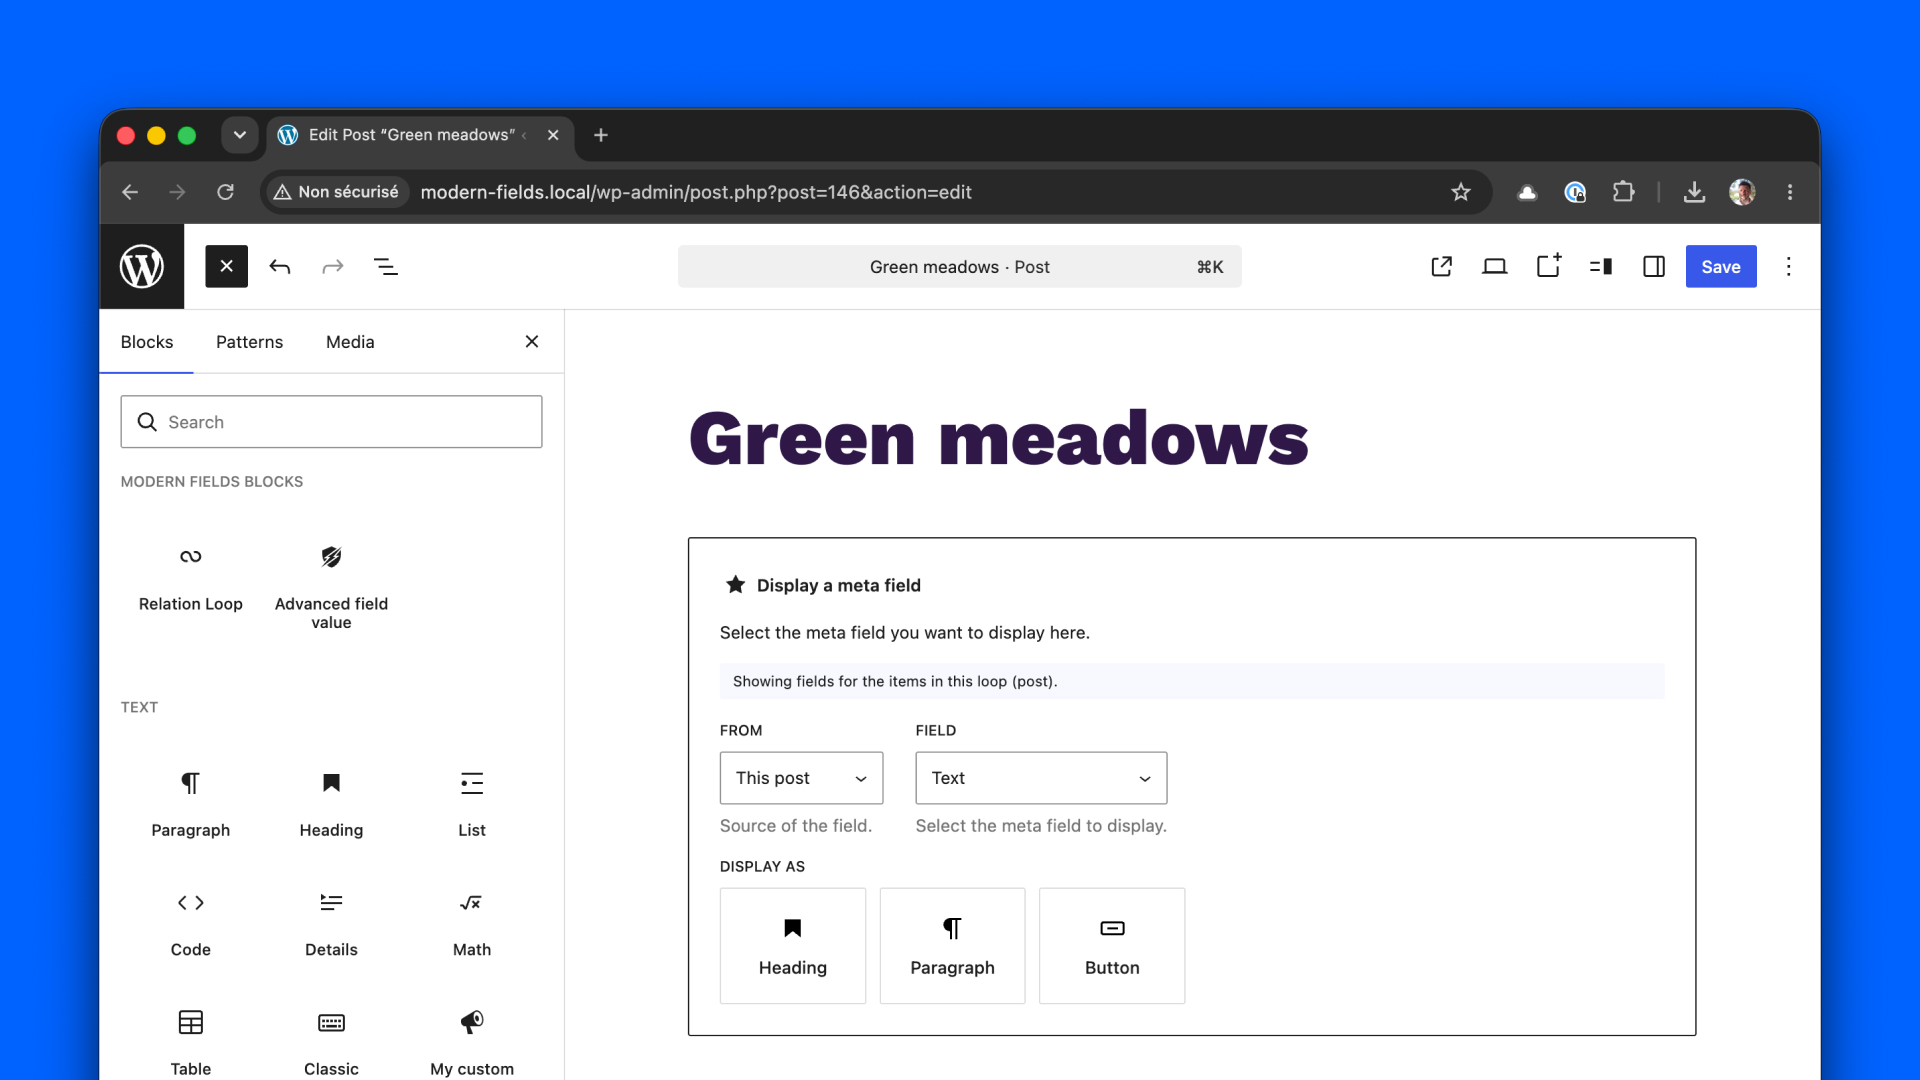Open the document overview list view
The image size is (1920, 1080).
coord(386,266)
